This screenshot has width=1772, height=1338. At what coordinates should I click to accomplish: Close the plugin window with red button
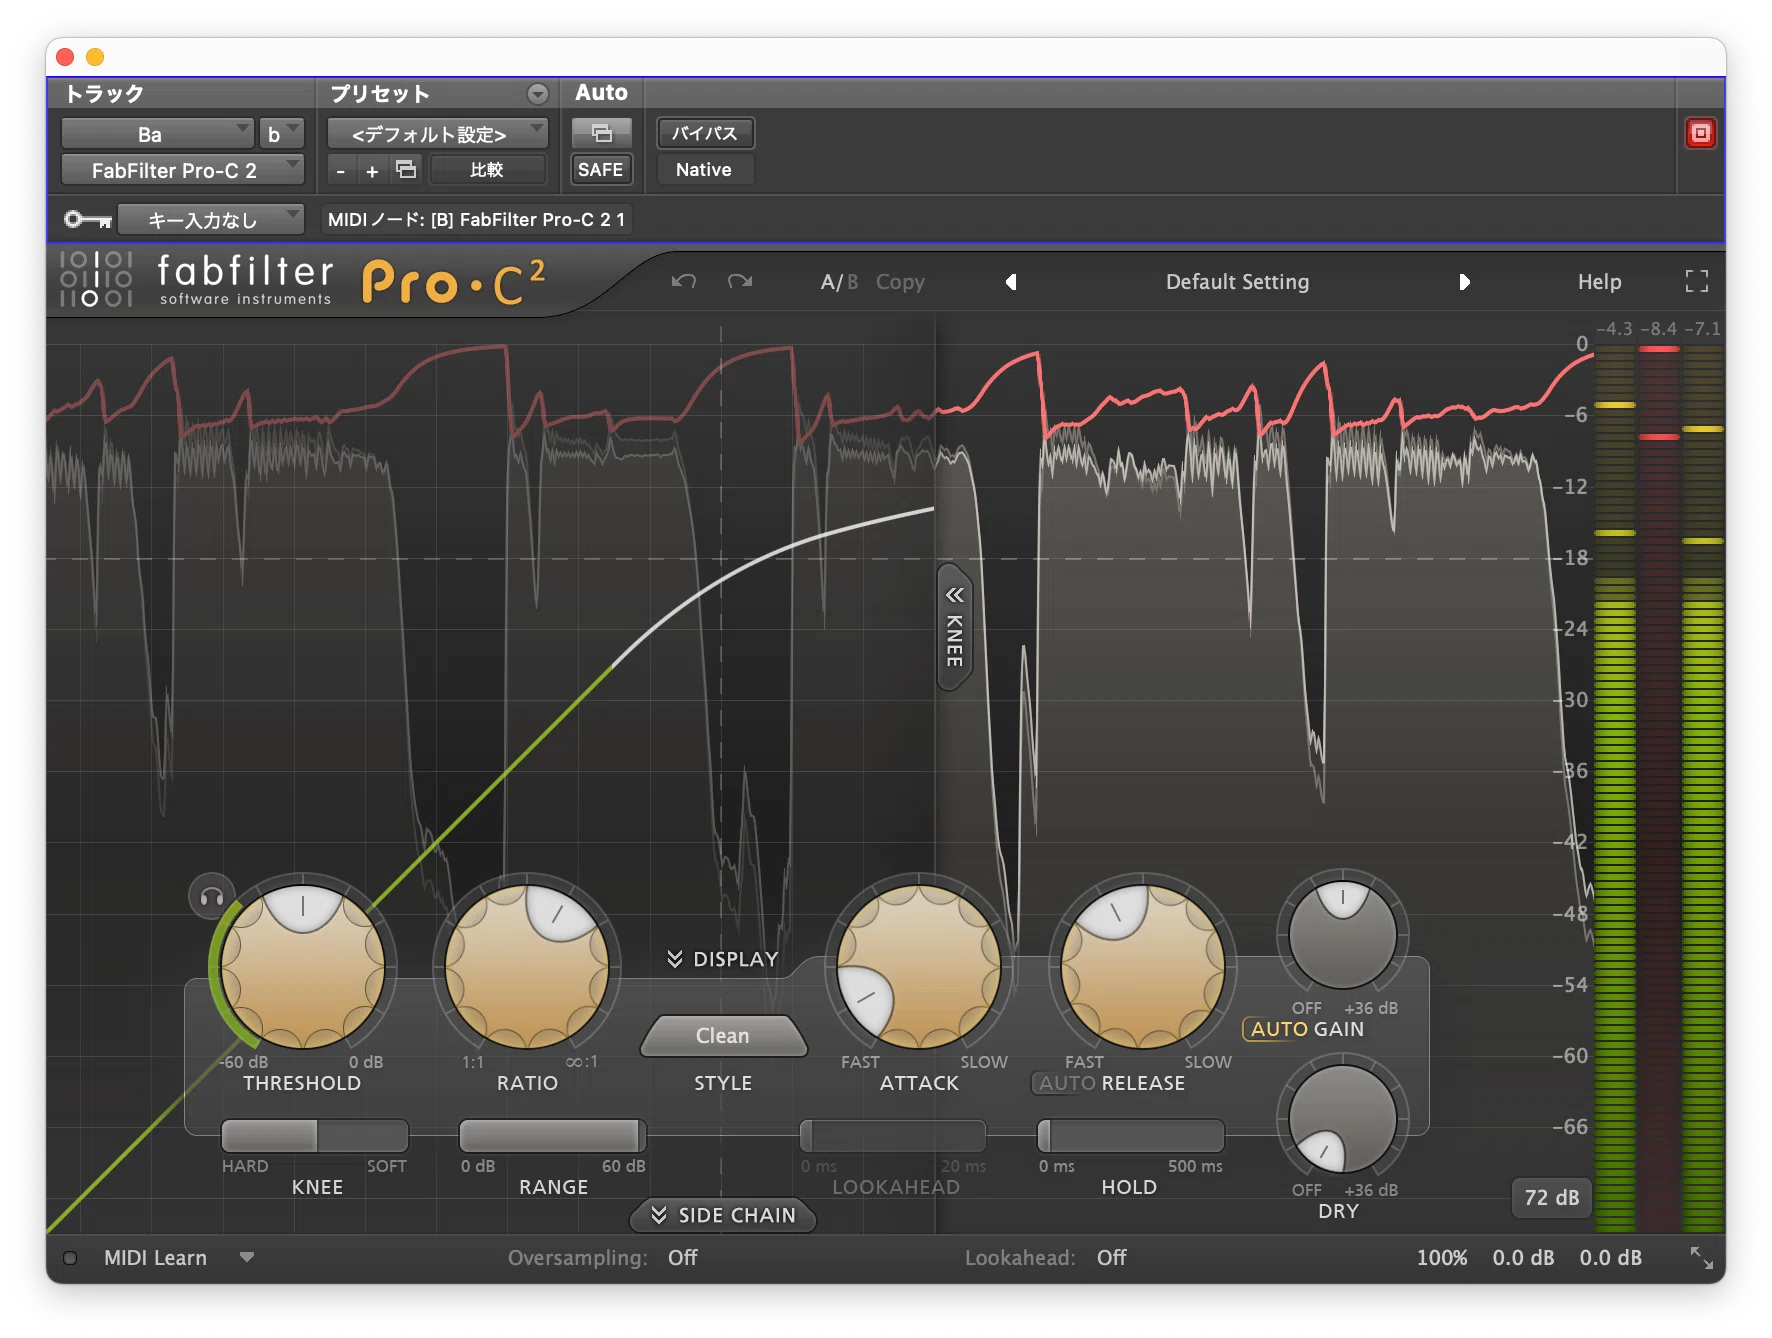[x=66, y=57]
